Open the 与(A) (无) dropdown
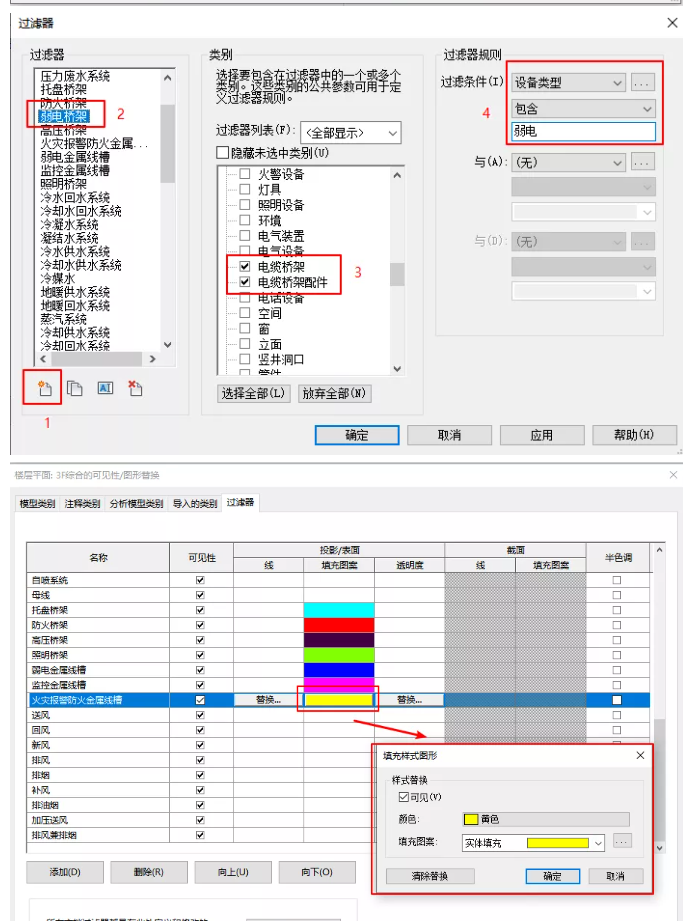The image size is (683, 921). click(568, 162)
